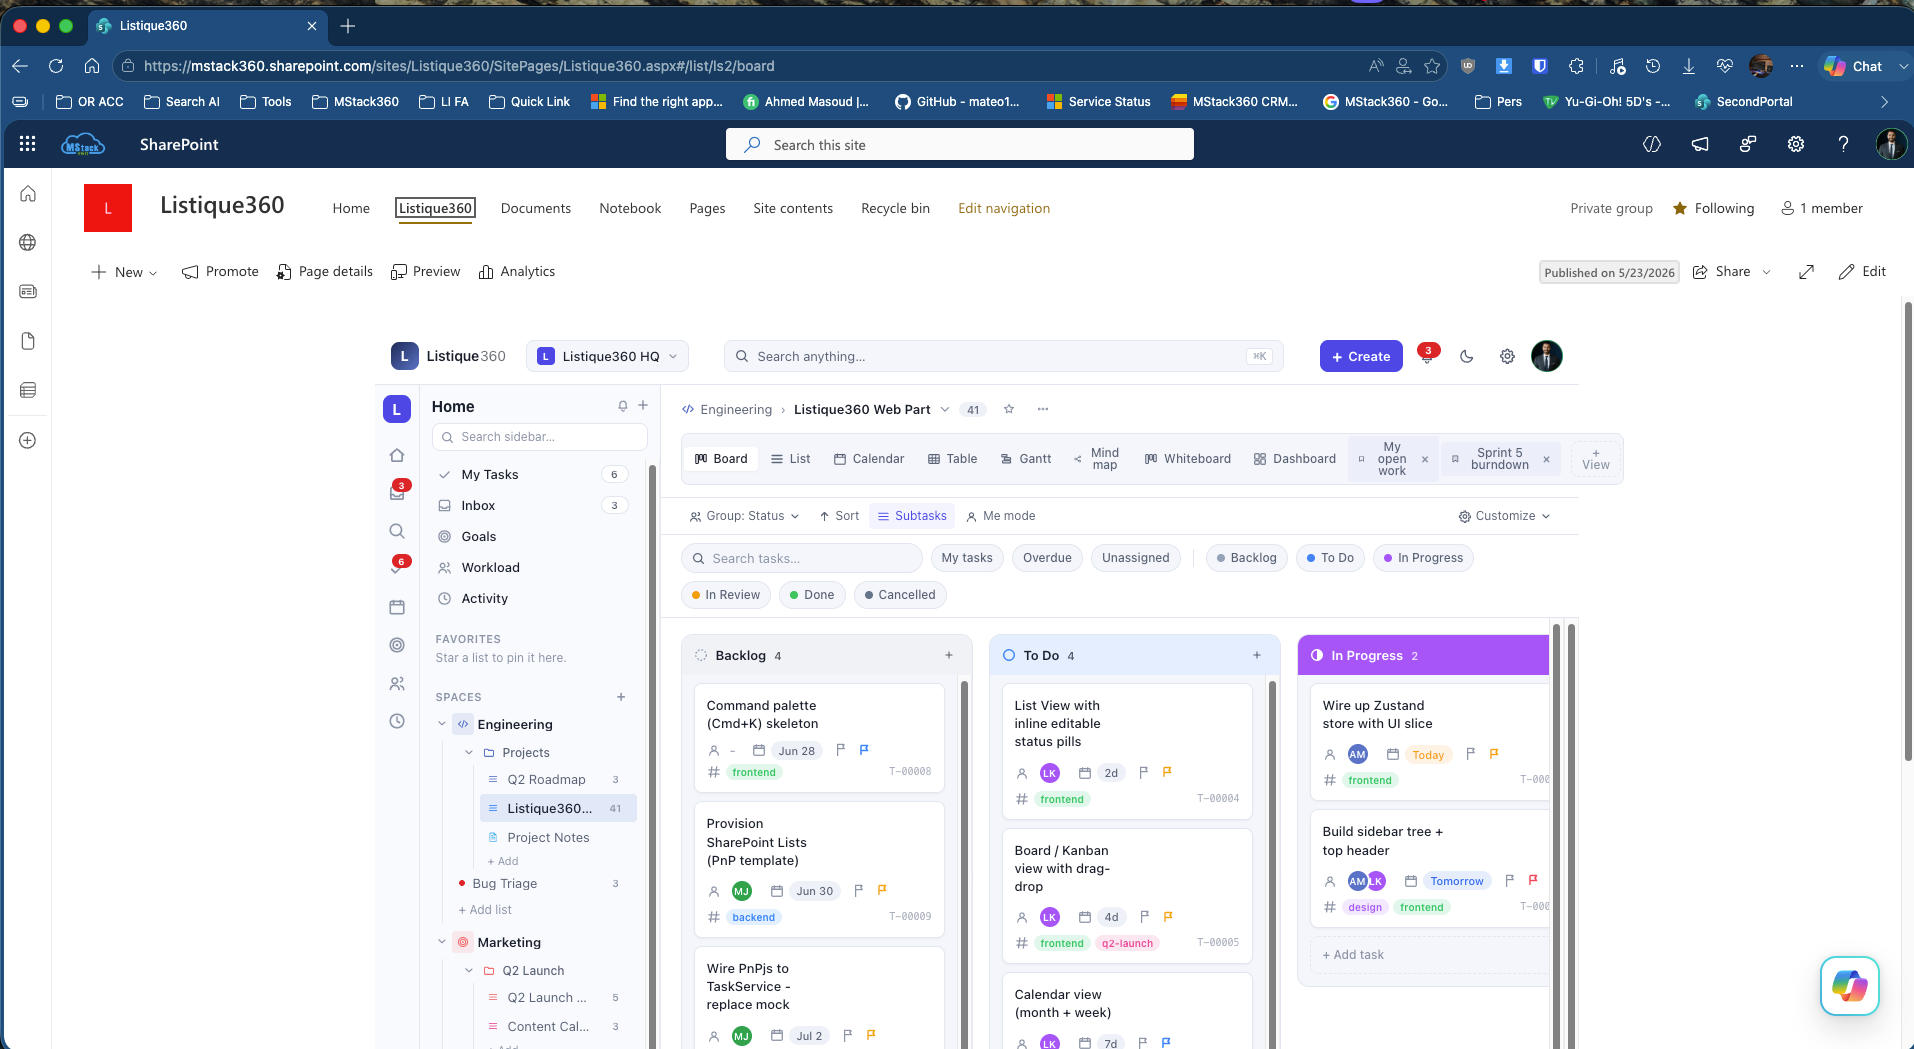Click the Search anything field

tap(1003, 356)
